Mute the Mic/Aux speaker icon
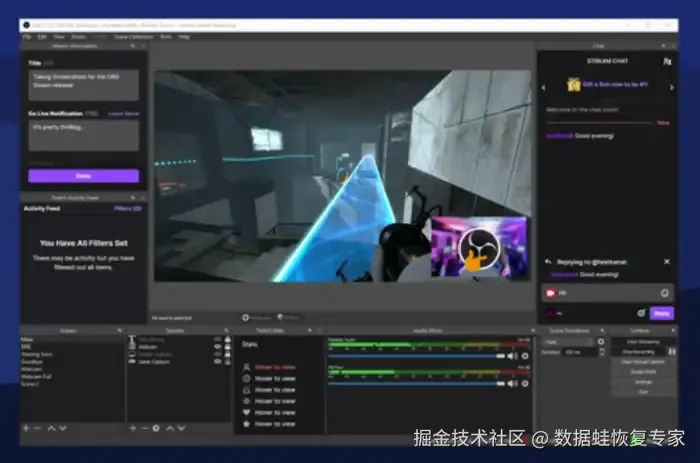Viewport: 700px width, 463px height. [512, 384]
